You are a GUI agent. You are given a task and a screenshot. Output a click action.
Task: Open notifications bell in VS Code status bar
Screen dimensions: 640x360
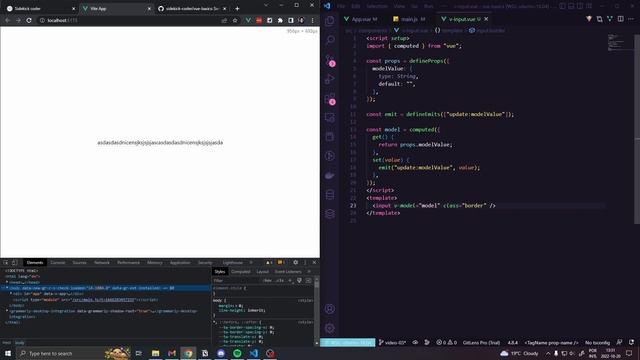coord(631,342)
